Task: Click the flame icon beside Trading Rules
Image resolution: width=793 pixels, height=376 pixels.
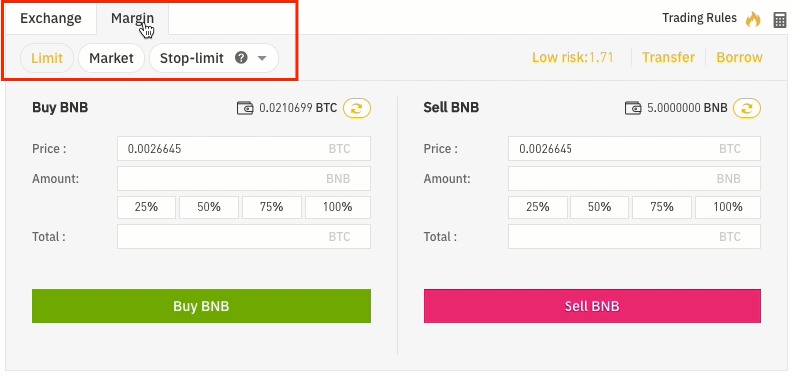Action: pos(753,19)
